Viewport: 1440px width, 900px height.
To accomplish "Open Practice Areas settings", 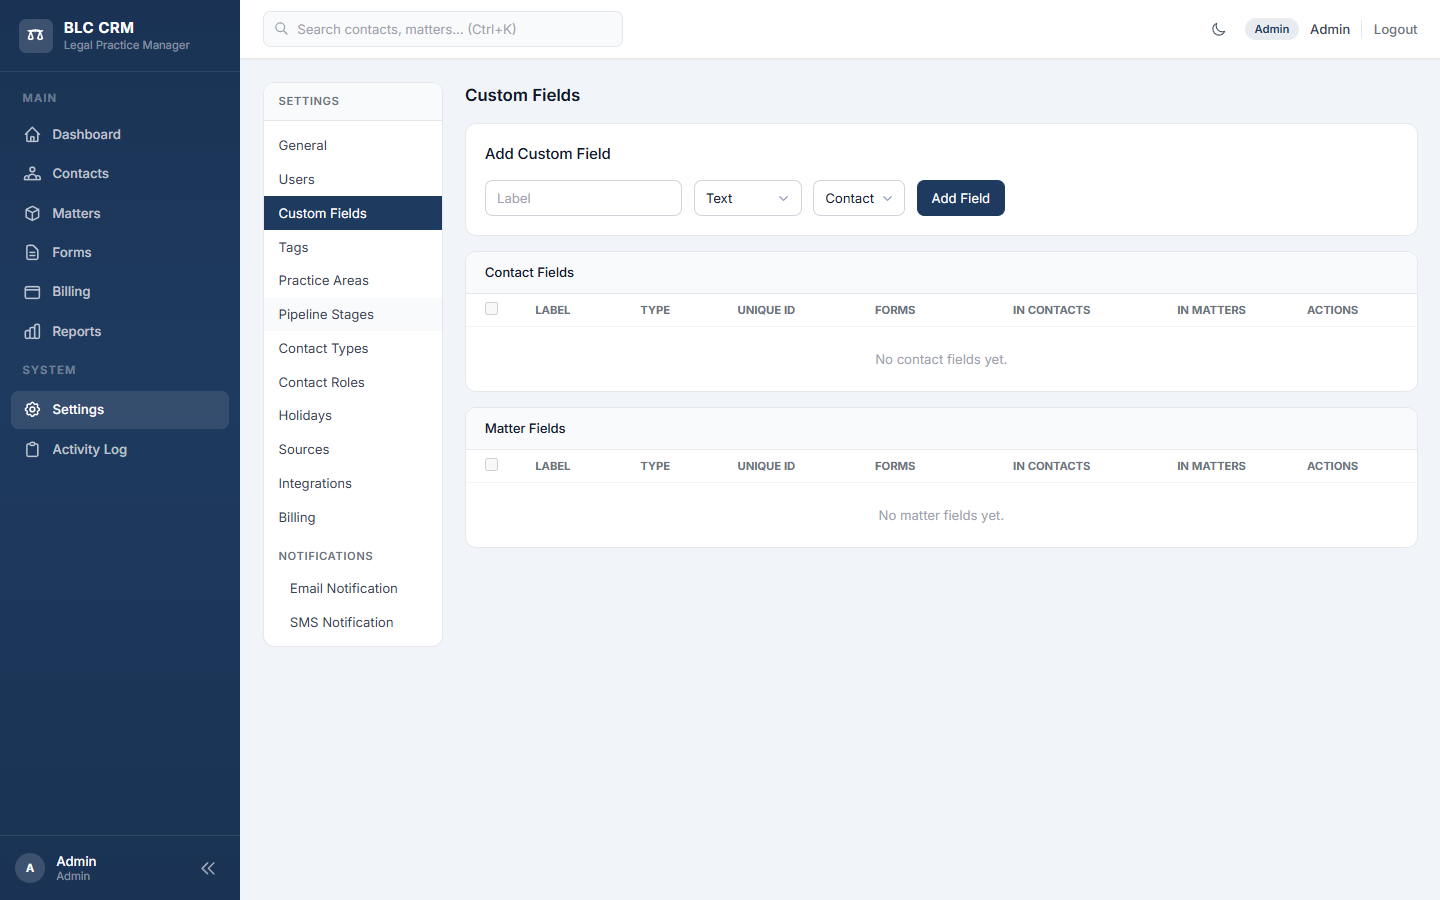I will [353, 281].
